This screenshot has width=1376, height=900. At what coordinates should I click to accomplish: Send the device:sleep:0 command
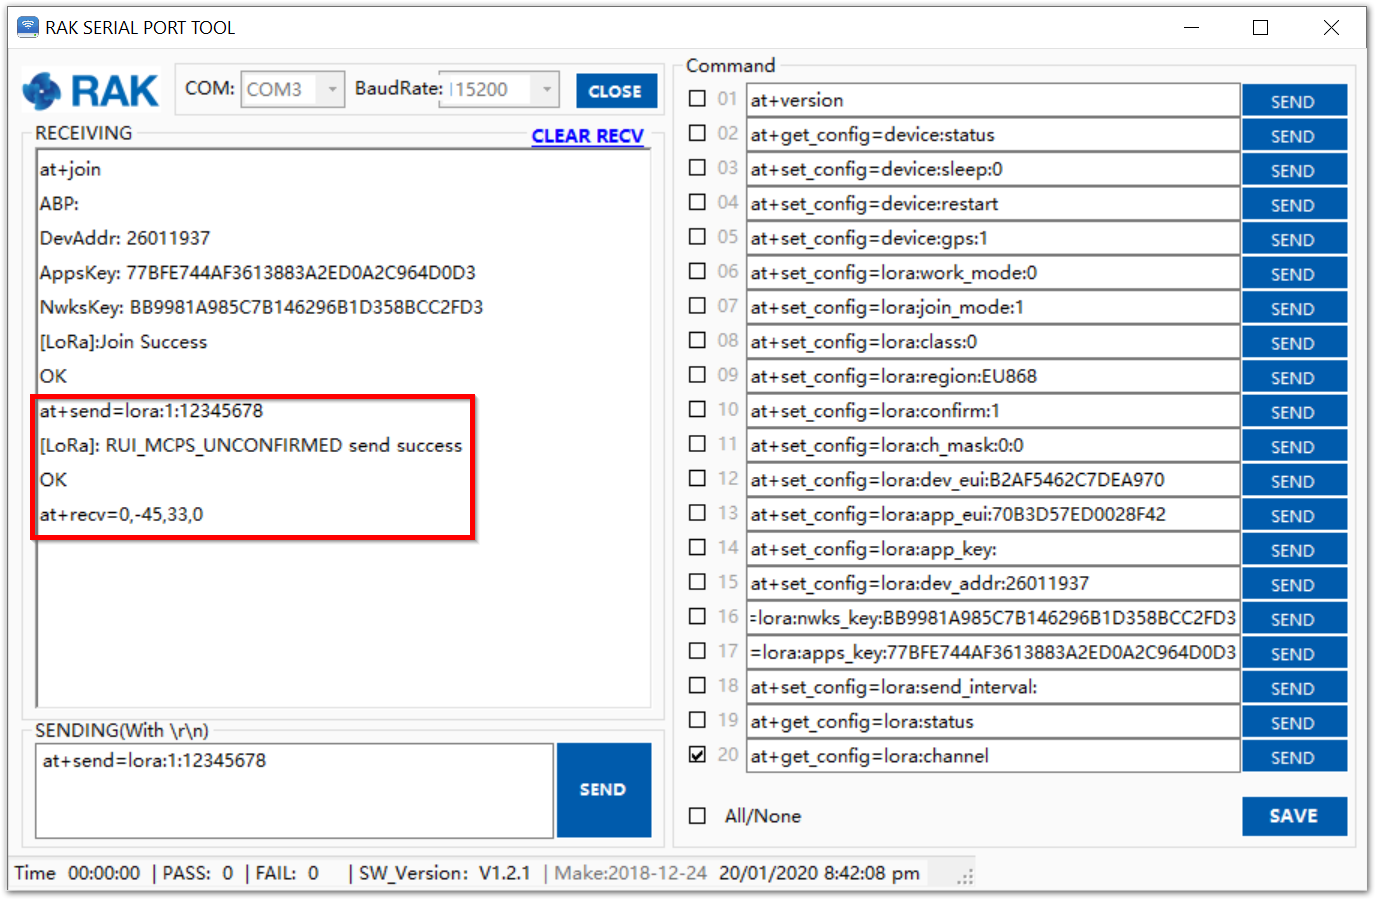1294,170
